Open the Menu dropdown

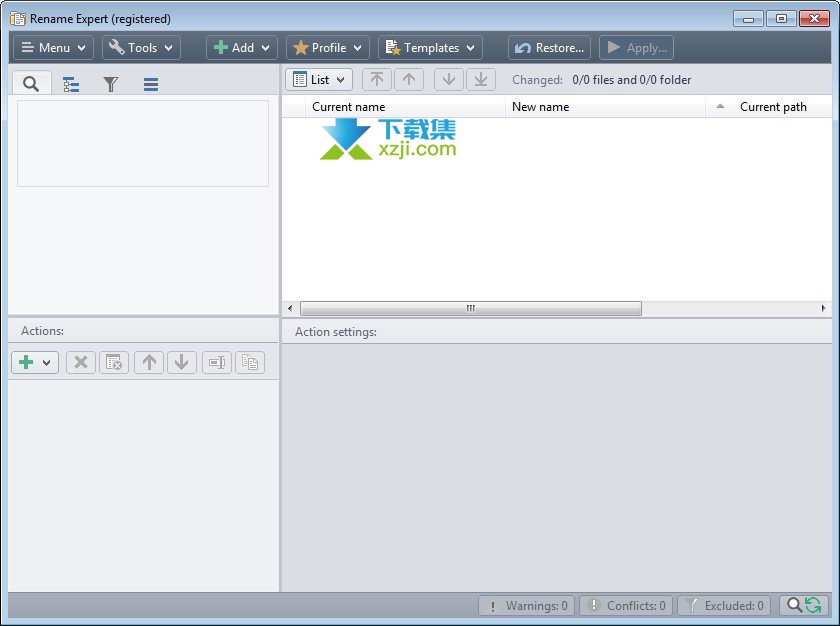click(53, 48)
